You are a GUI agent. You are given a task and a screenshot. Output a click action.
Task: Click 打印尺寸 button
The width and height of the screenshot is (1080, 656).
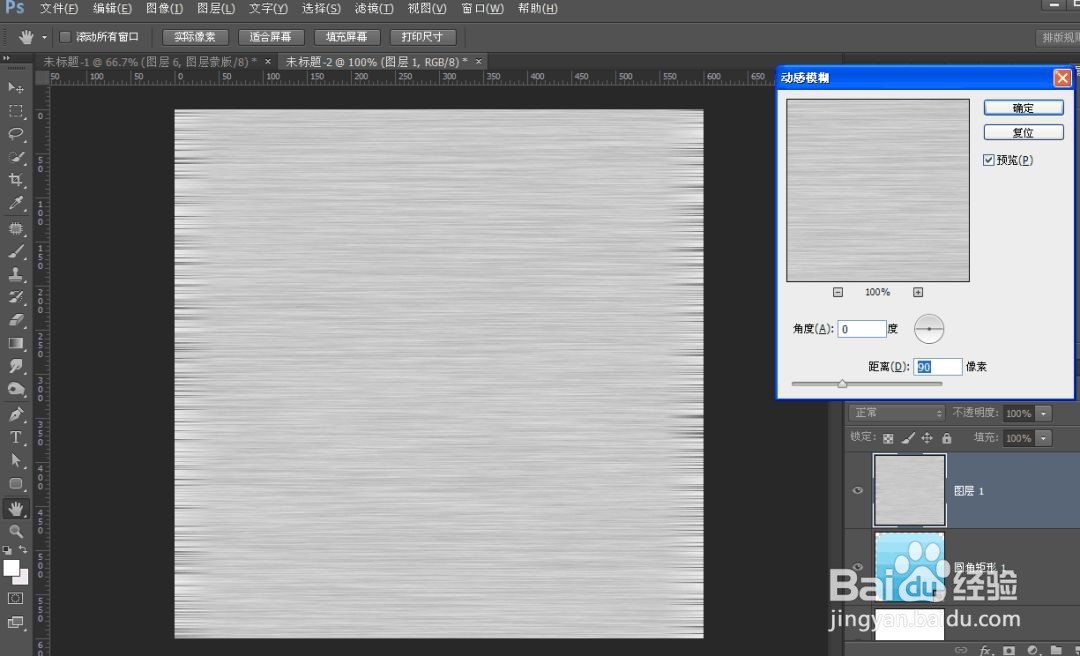[x=422, y=37]
